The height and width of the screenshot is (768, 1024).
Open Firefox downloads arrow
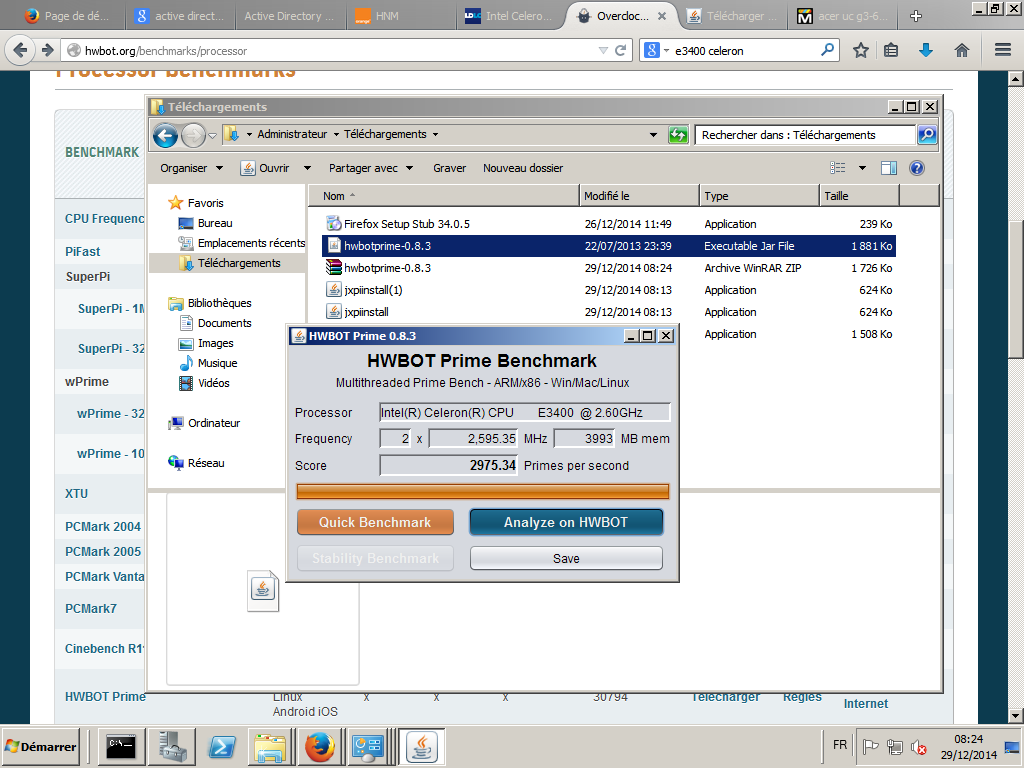tap(925, 50)
